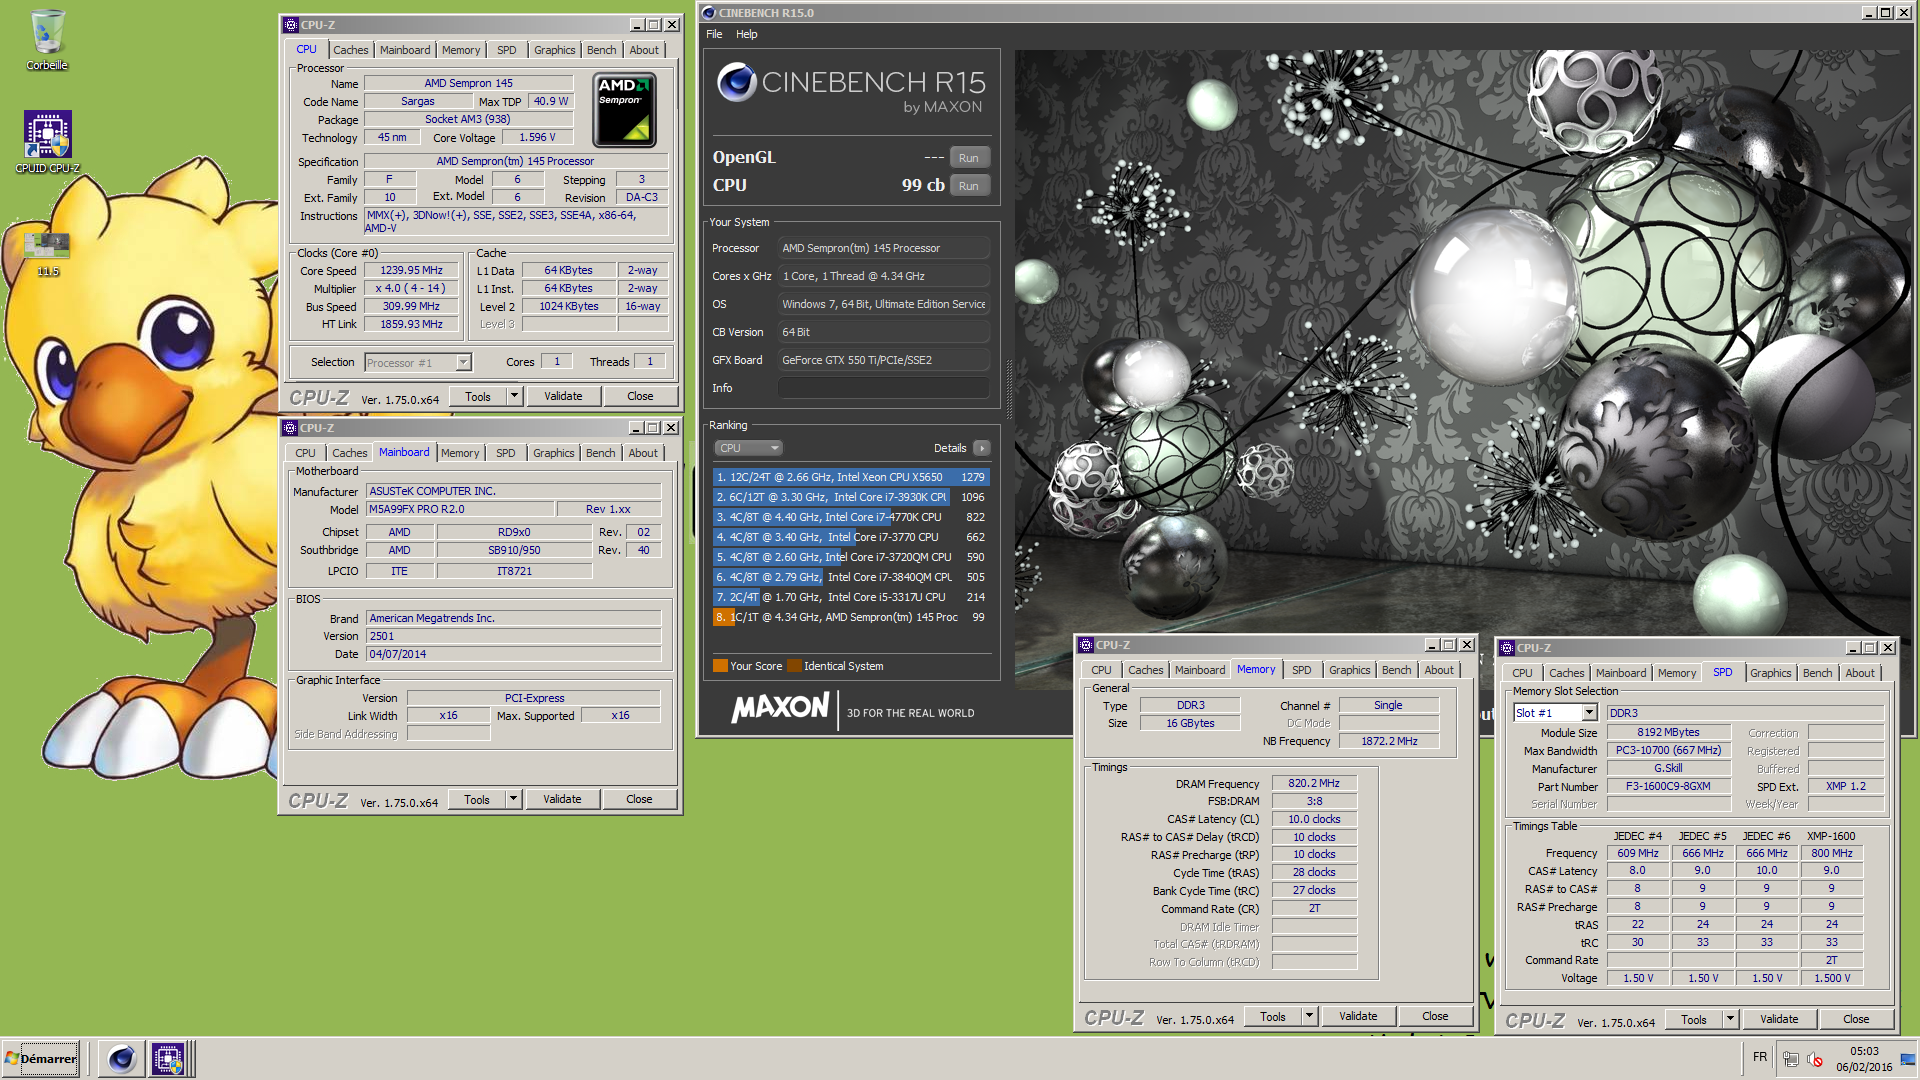Click the Cinebench icon in the taskbar
This screenshot has height=1080, width=1920.
(121, 1059)
